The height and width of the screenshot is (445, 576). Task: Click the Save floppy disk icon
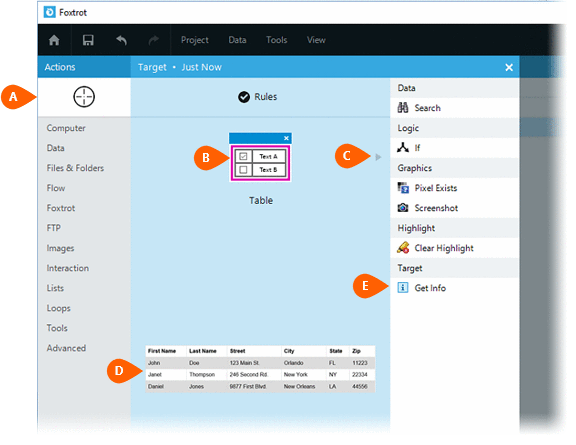pyautogui.click(x=88, y=40)
